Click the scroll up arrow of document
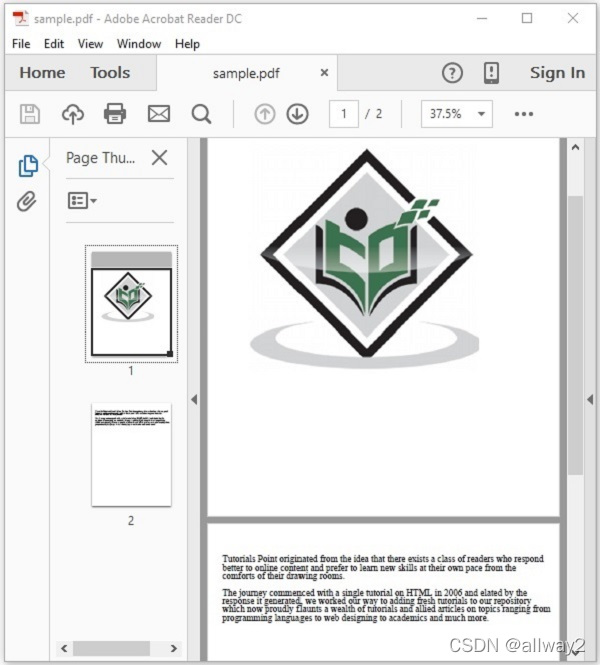 click(x=575, y=148)
